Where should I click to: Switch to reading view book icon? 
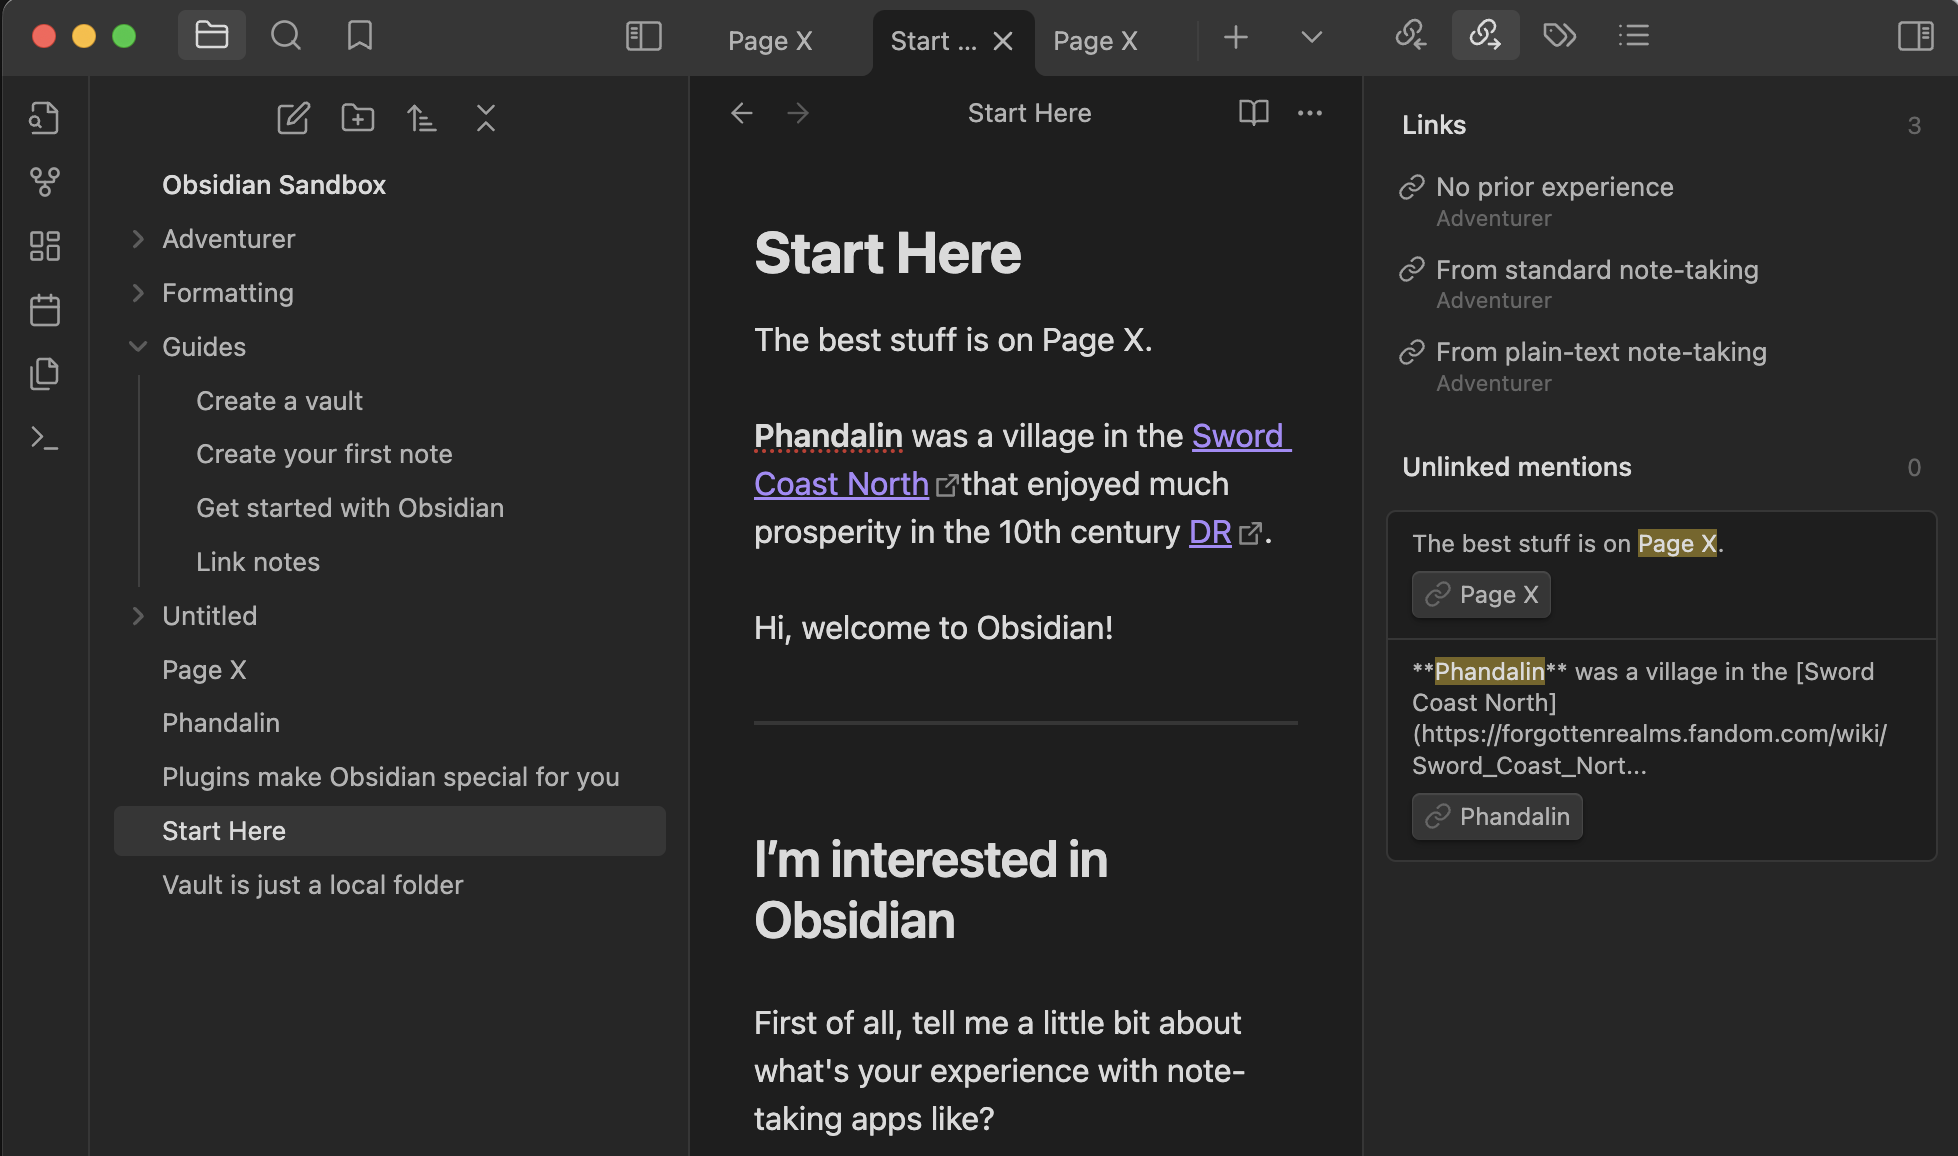(1253, 113)
